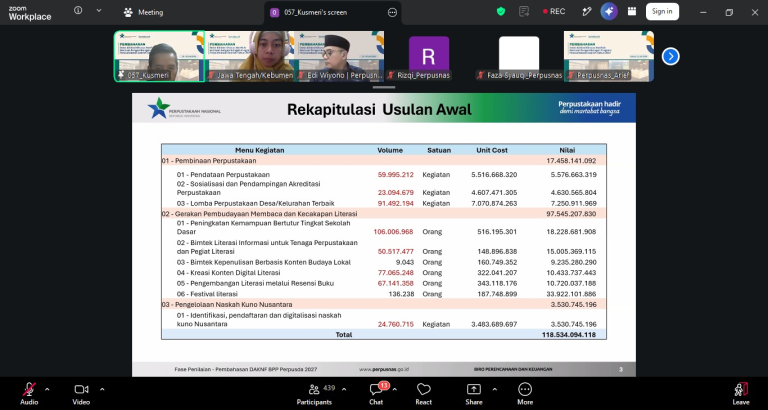Click the total value 118.534.094.118
Screen dimensions: 768x410
point(569,335)
